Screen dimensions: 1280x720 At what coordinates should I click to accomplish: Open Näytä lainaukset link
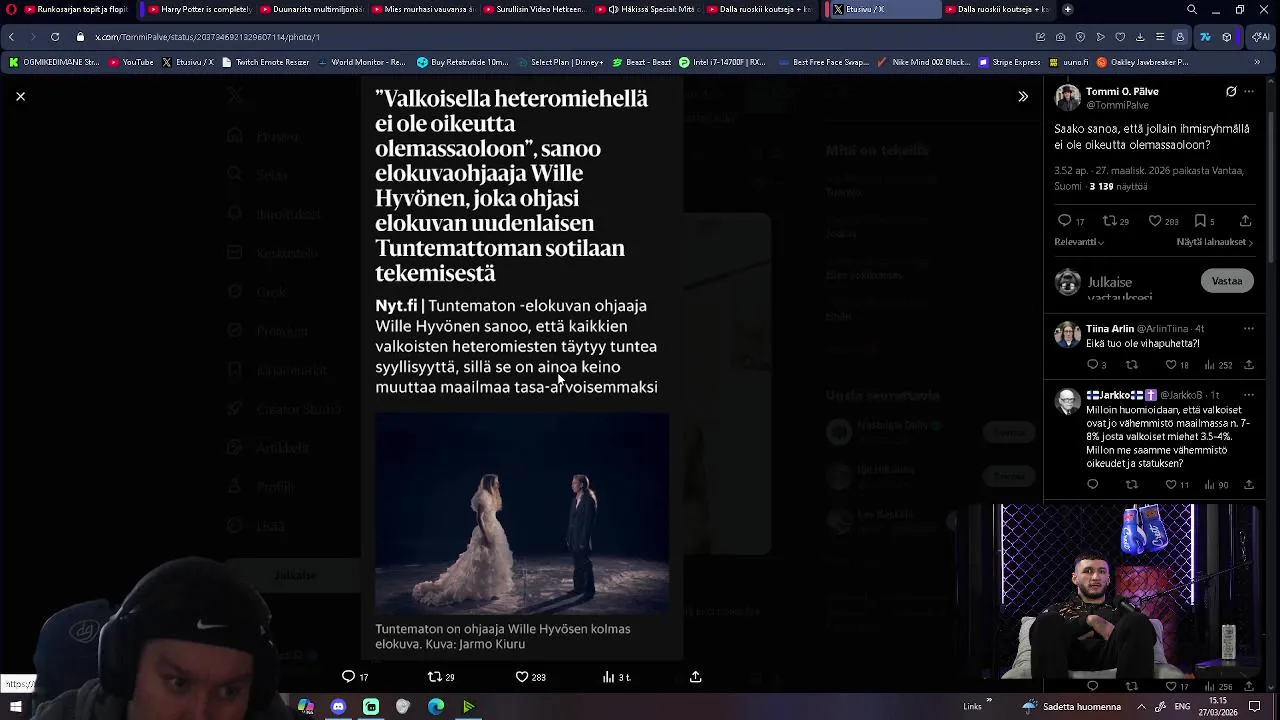pyautogui.click(x=1214, y=242)
